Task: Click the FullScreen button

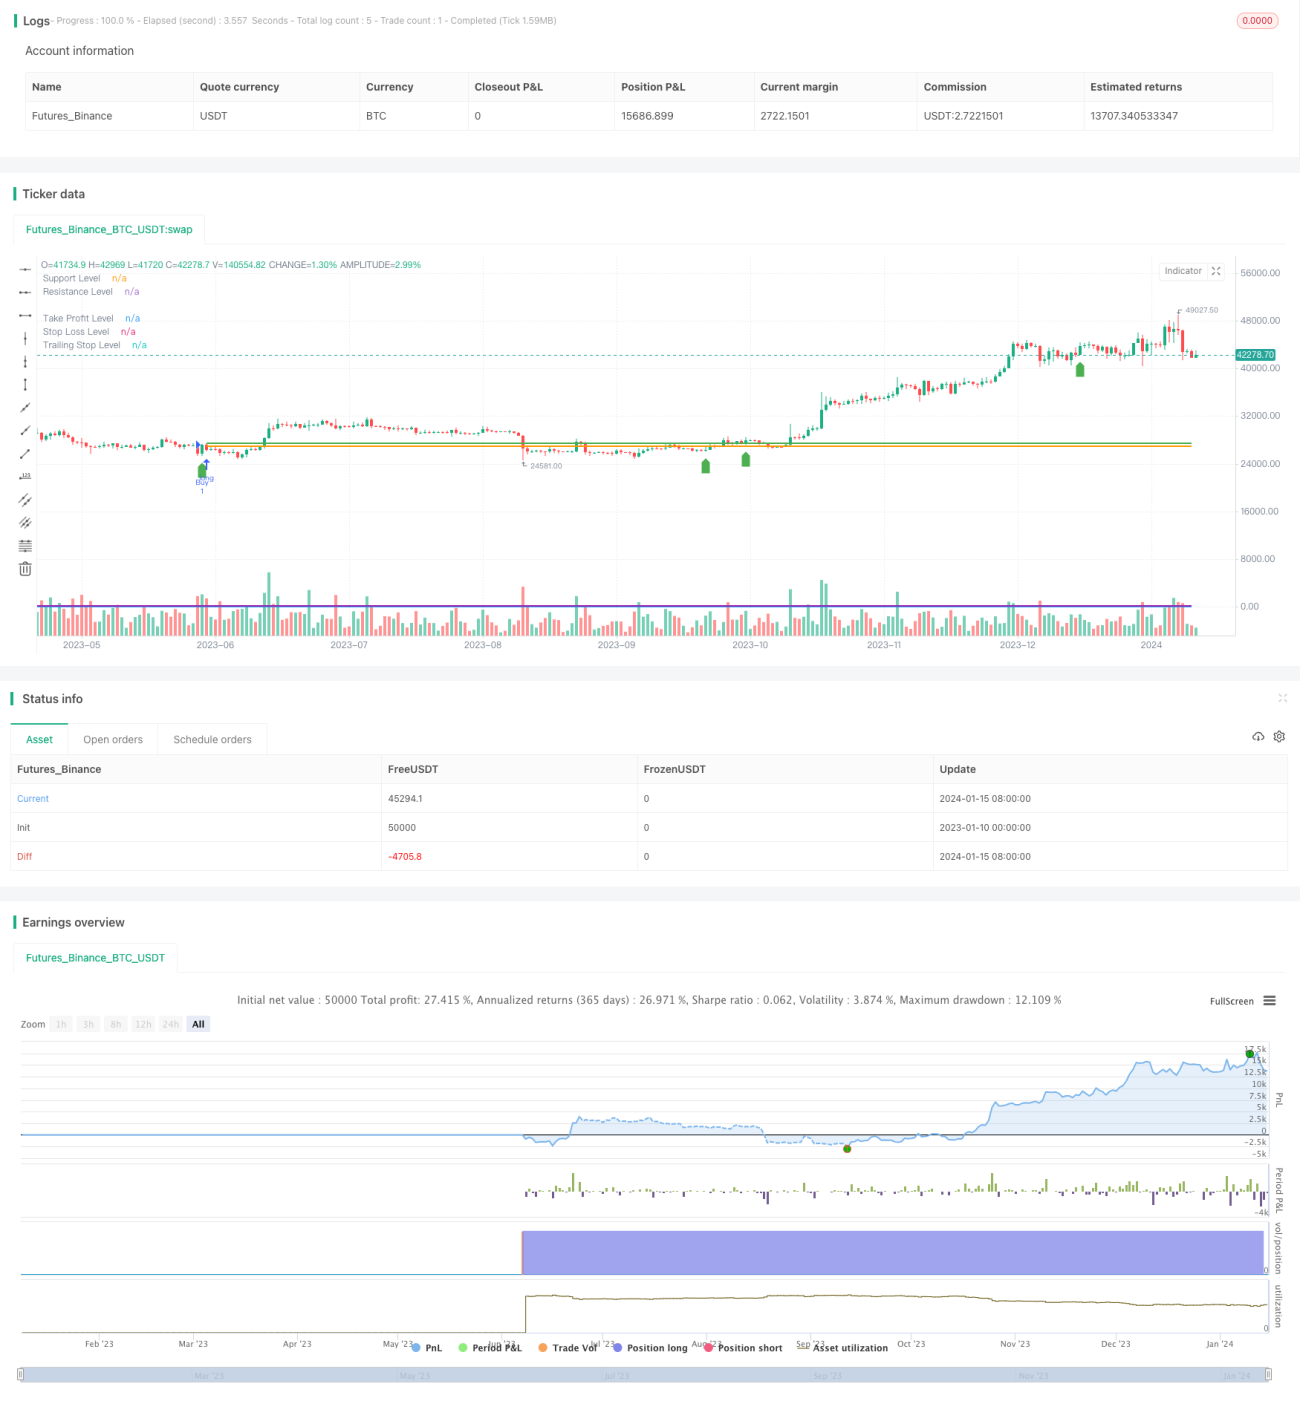Action: [1231, 1001]
